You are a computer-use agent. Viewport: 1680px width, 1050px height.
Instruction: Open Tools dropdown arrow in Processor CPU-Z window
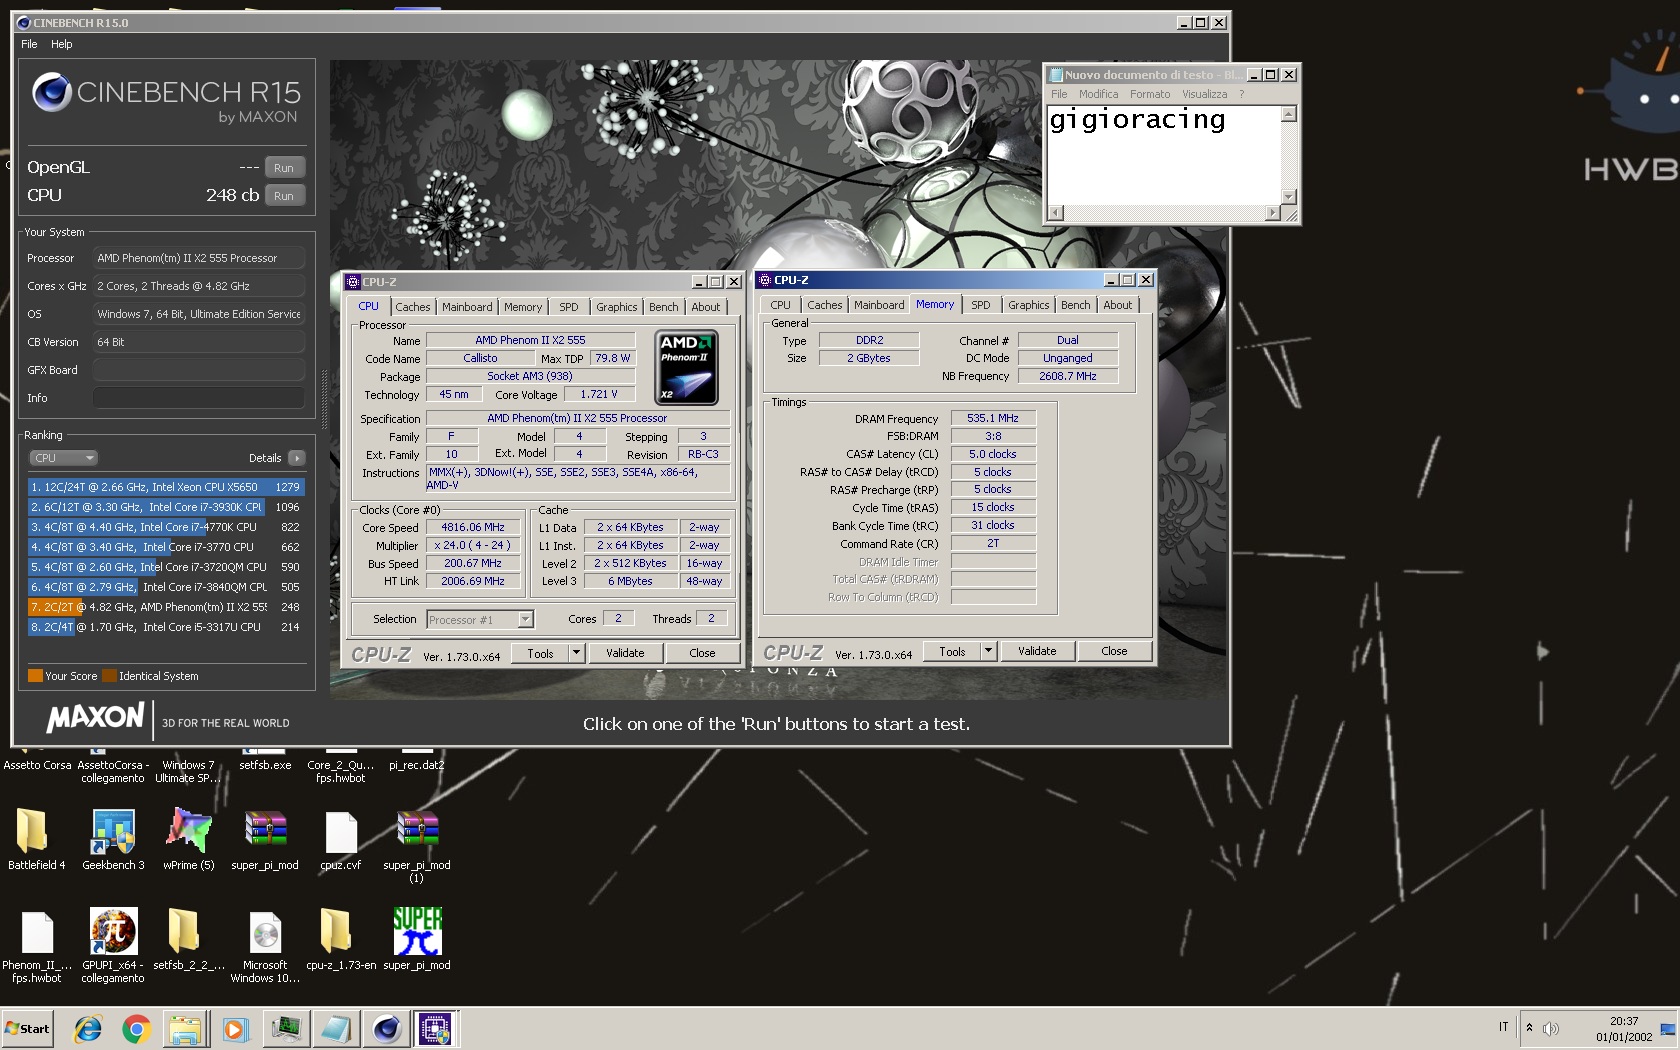[576, 653]
